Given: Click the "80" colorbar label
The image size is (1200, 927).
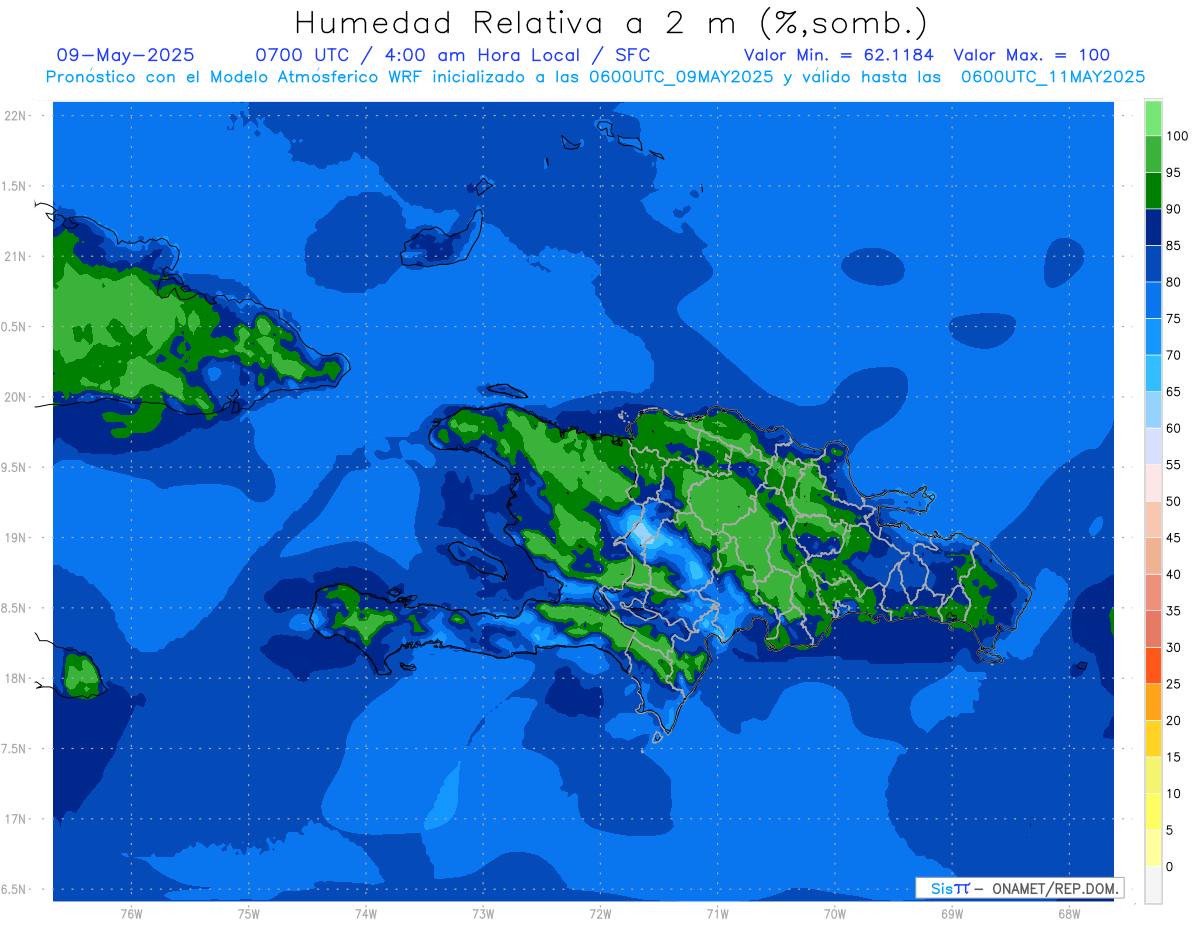Looking at the screenshot, I should 1173,282.
